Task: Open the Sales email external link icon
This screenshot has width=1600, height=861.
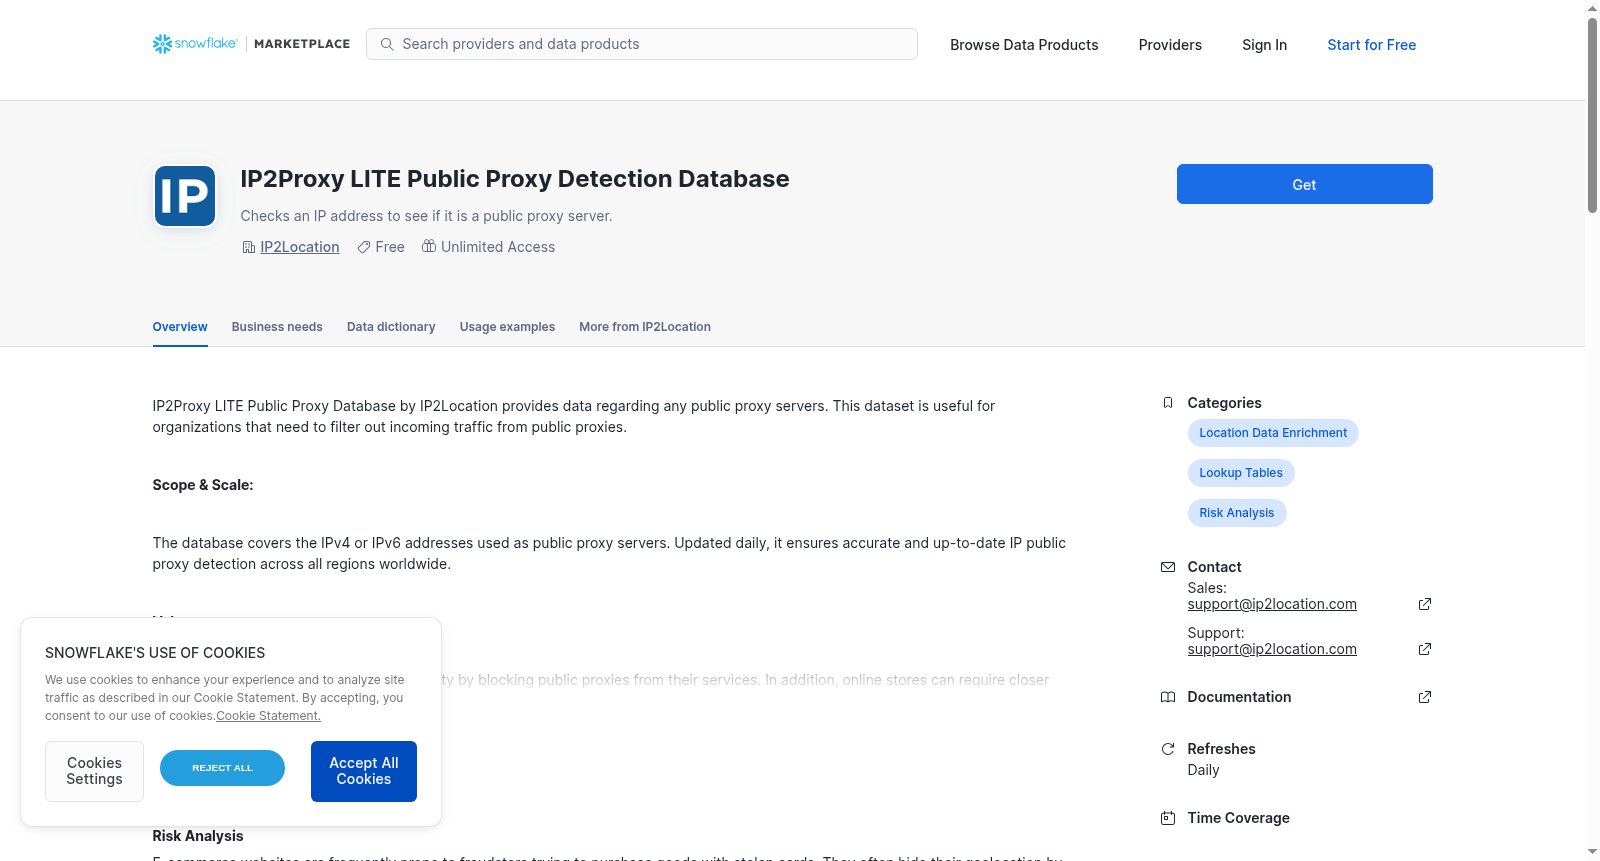Action: 1425,604
